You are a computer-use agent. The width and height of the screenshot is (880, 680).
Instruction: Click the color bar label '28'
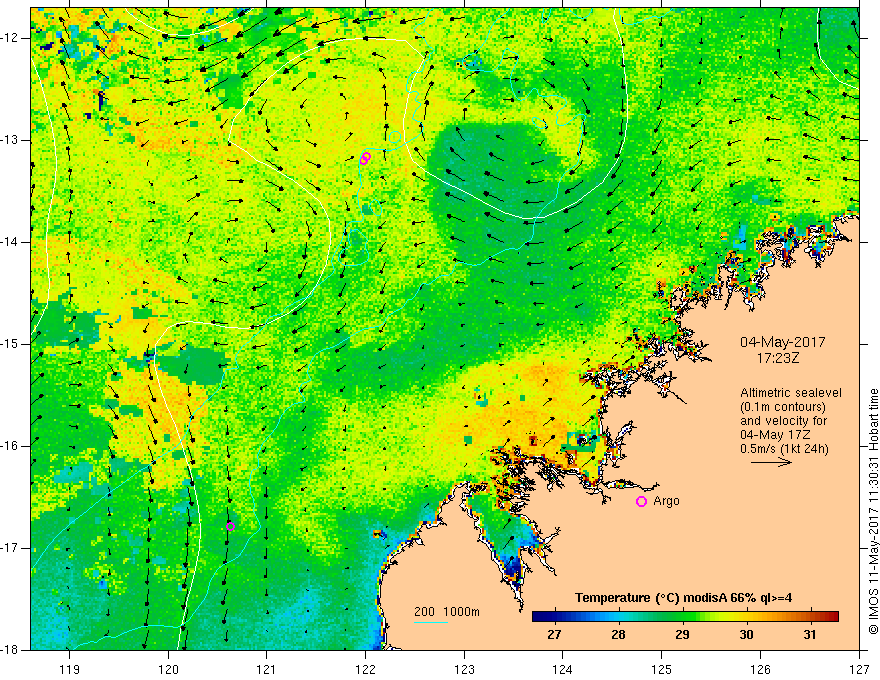(x=618, y=635)
